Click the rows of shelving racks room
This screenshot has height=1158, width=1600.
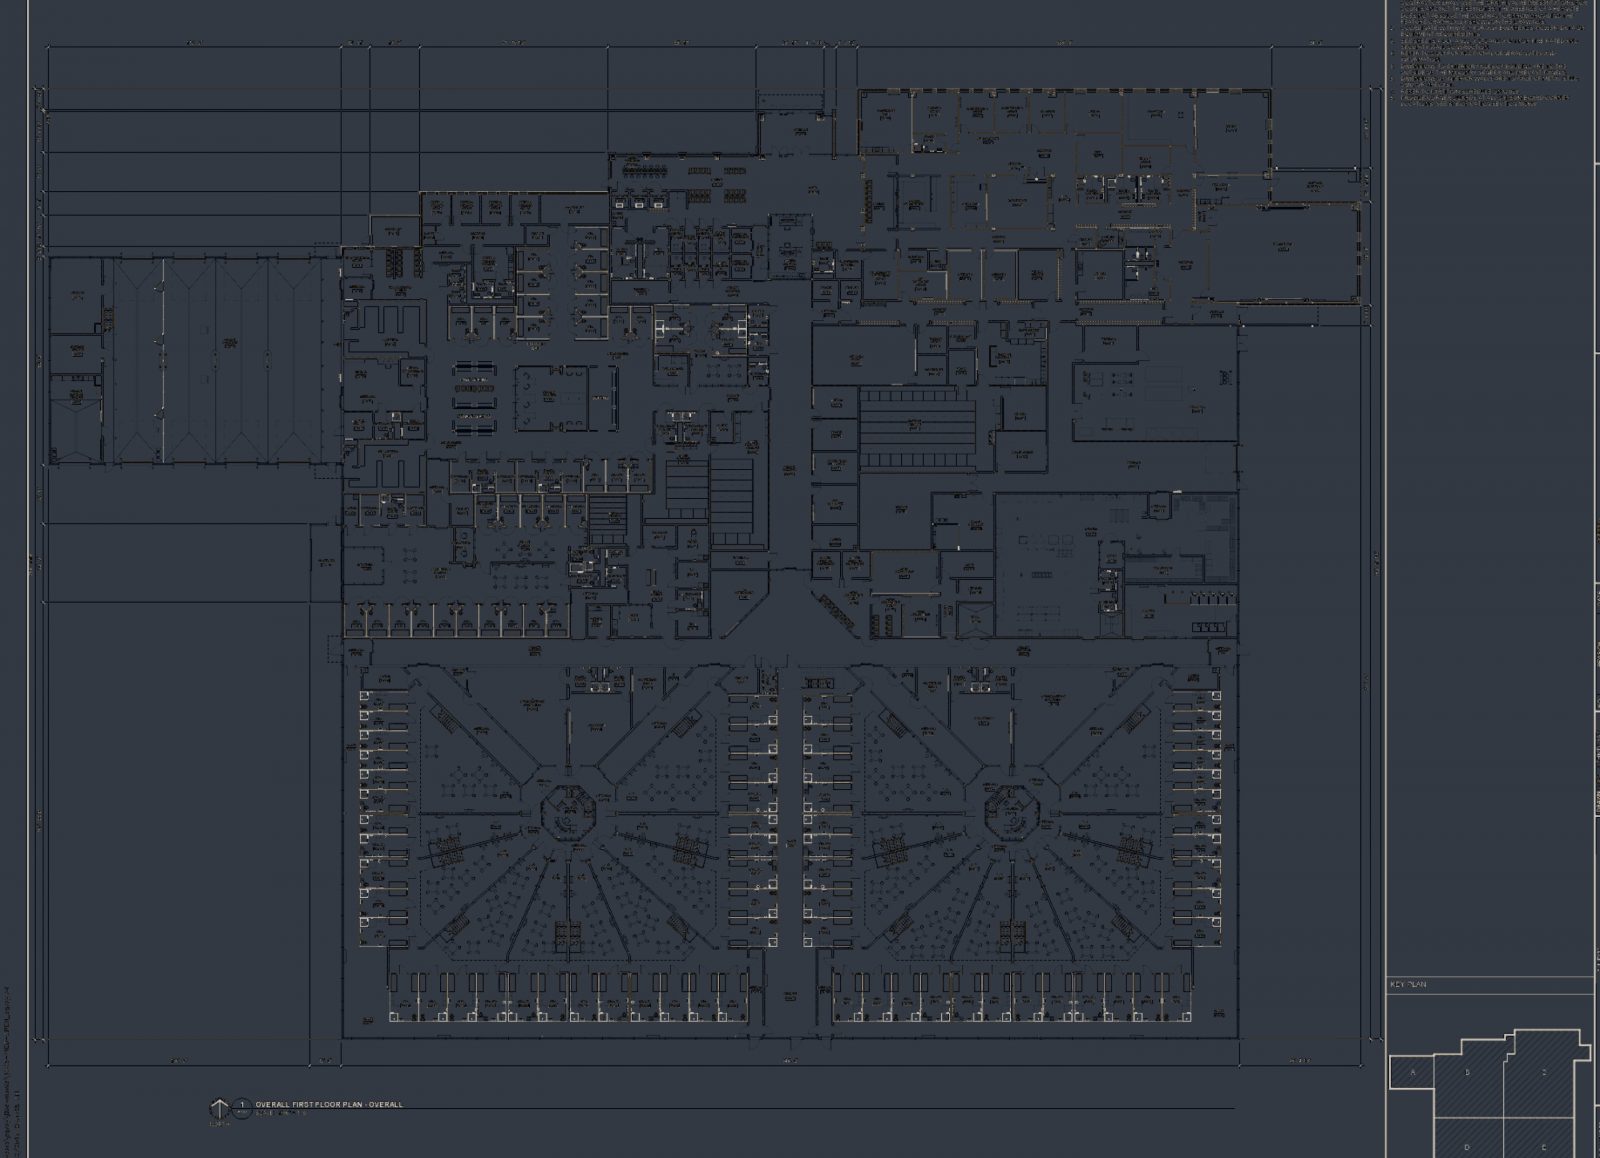tap(916, 430)
